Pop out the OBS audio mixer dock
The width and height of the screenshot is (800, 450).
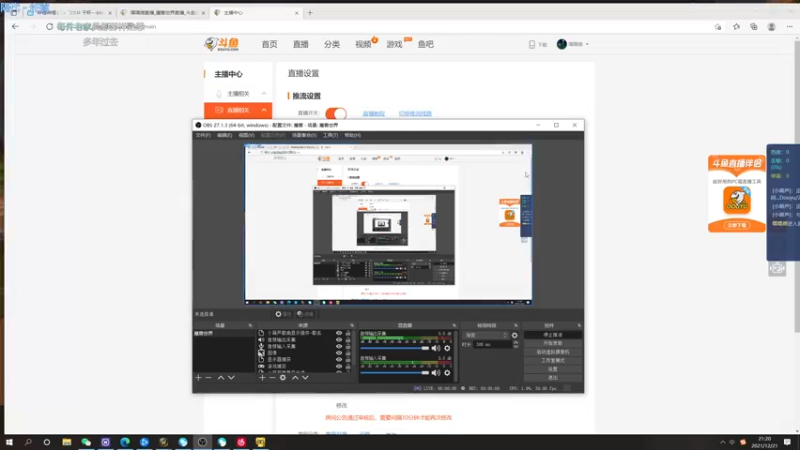pos(454,326)
